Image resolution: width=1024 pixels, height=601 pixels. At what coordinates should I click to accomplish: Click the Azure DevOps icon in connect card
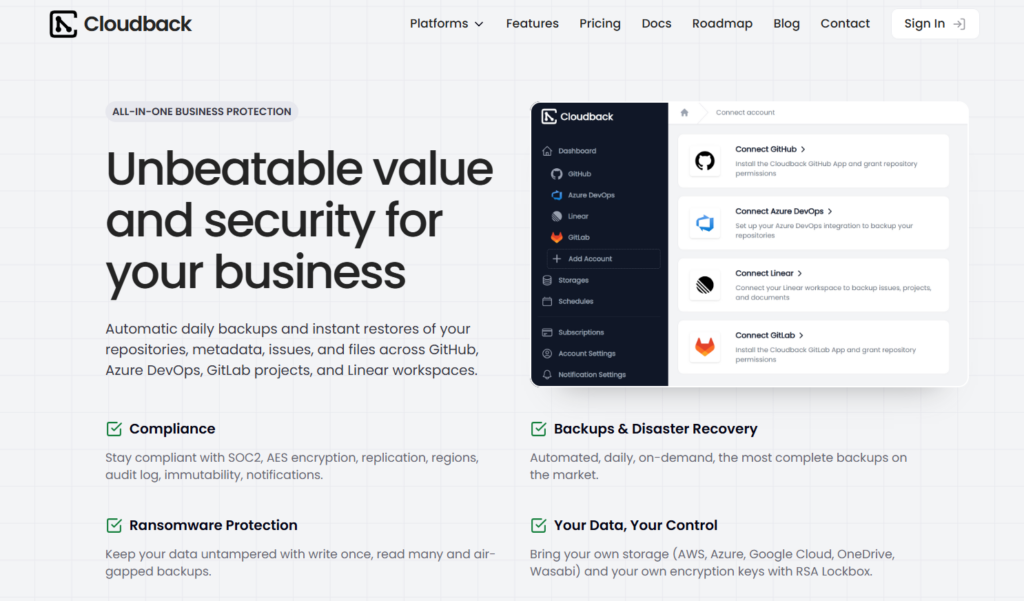coord(705,223)
